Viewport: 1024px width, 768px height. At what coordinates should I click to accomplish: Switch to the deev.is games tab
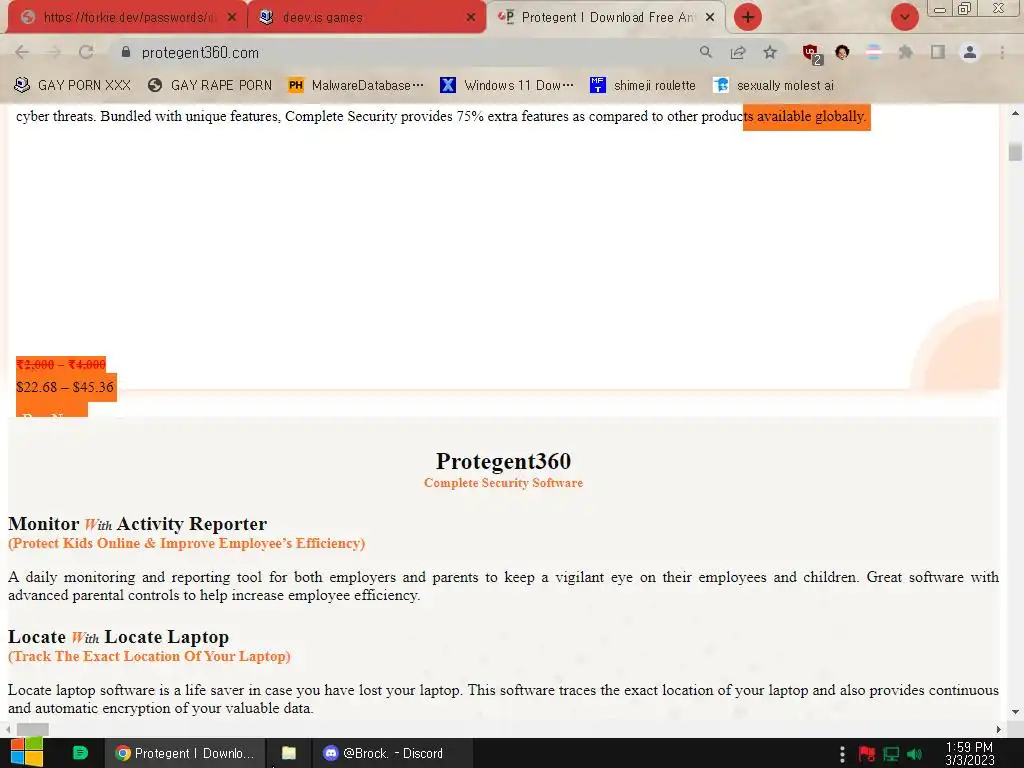click(366, 18)
